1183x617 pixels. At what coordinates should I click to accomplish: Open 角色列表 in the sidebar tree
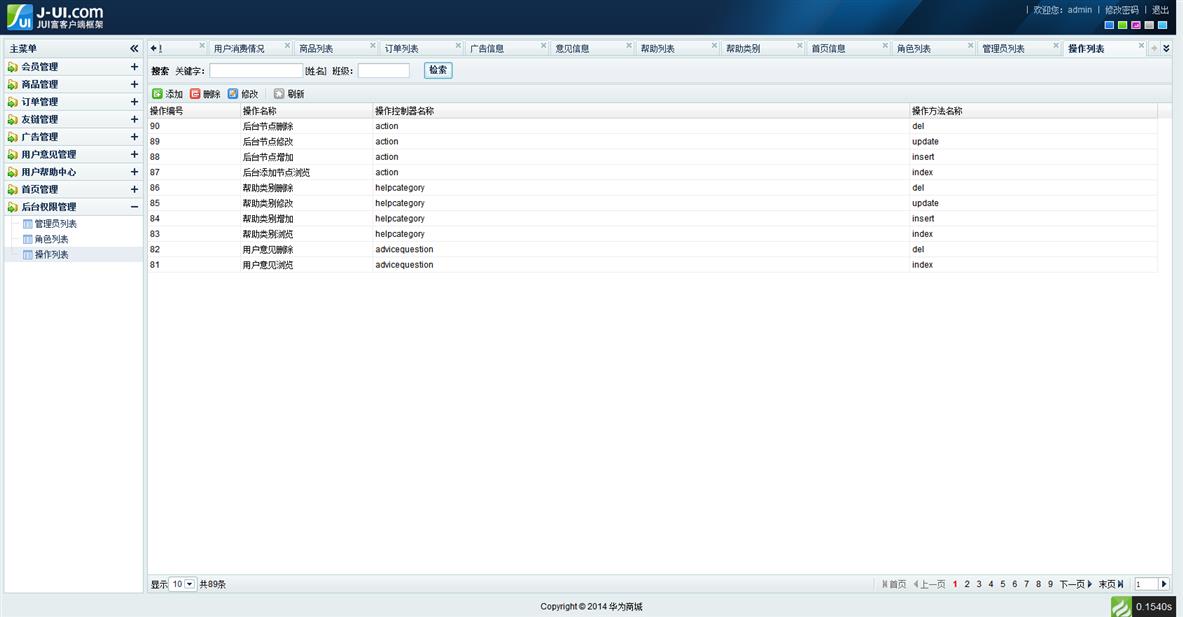[51, 238]
